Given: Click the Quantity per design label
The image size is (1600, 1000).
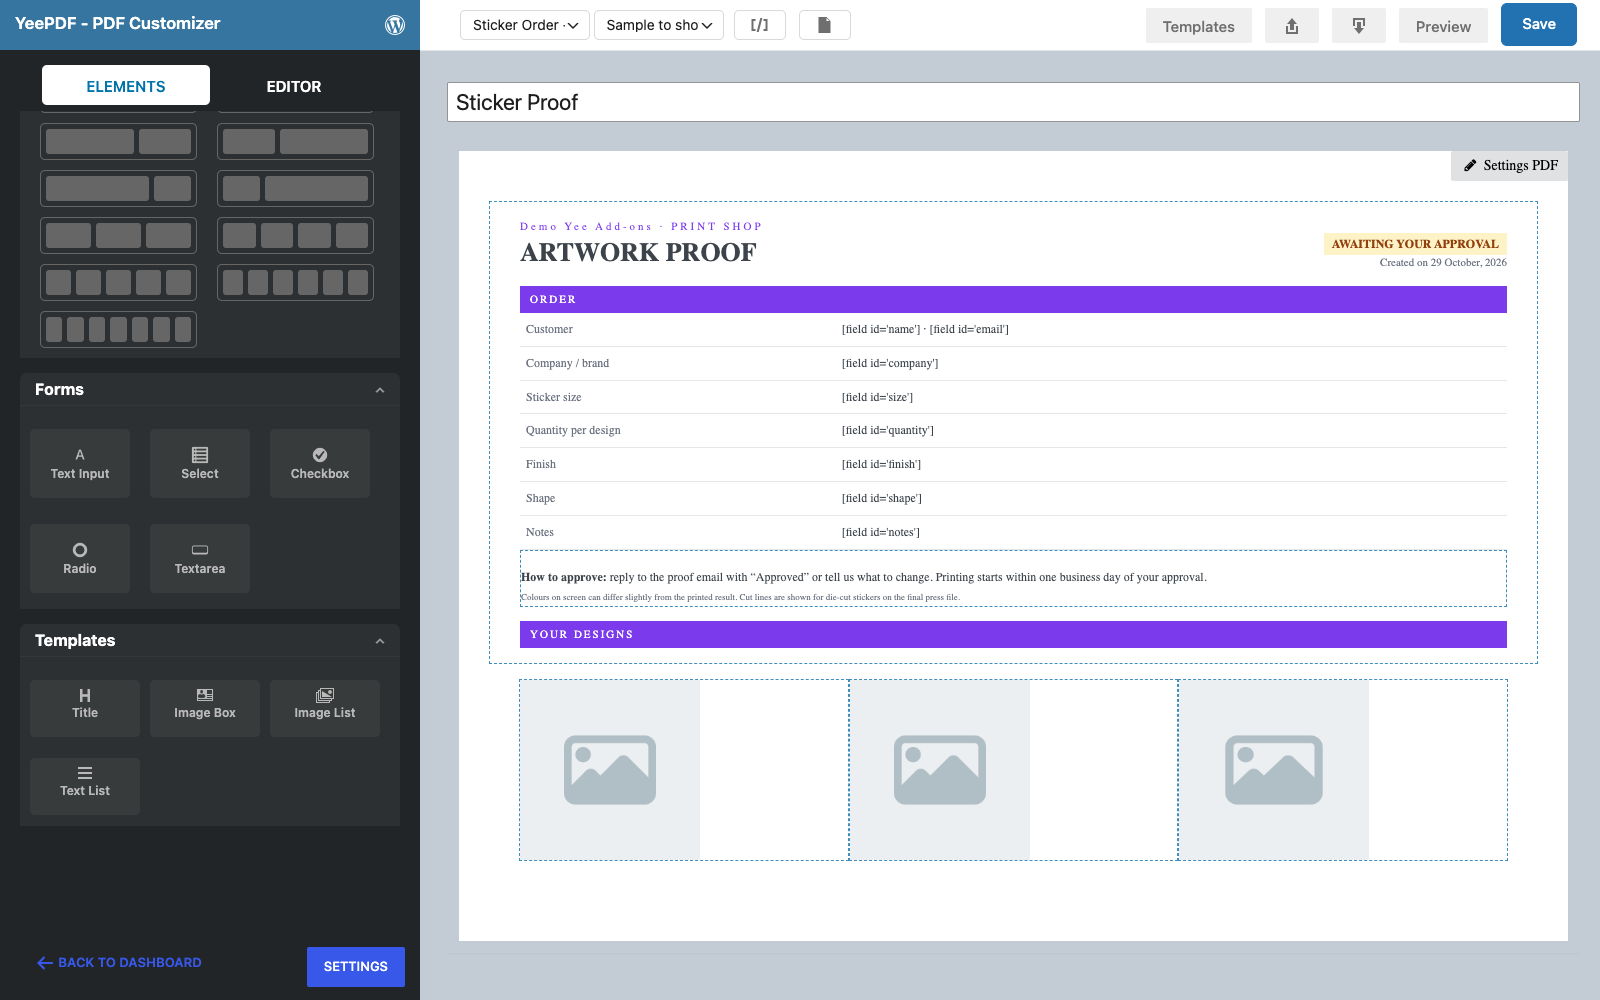Looking at the screenshot, I should pos(573,431).
